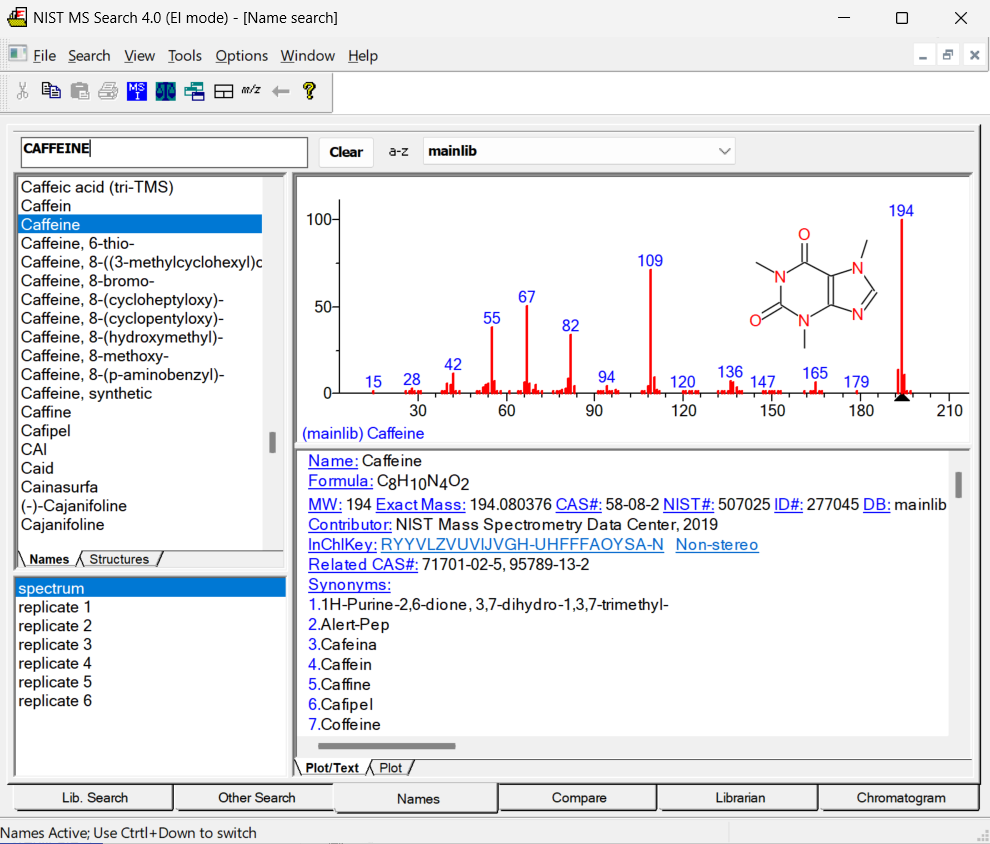Open the Other Search tab
This screenshot has height=844, width=990.
coord(256,798)
